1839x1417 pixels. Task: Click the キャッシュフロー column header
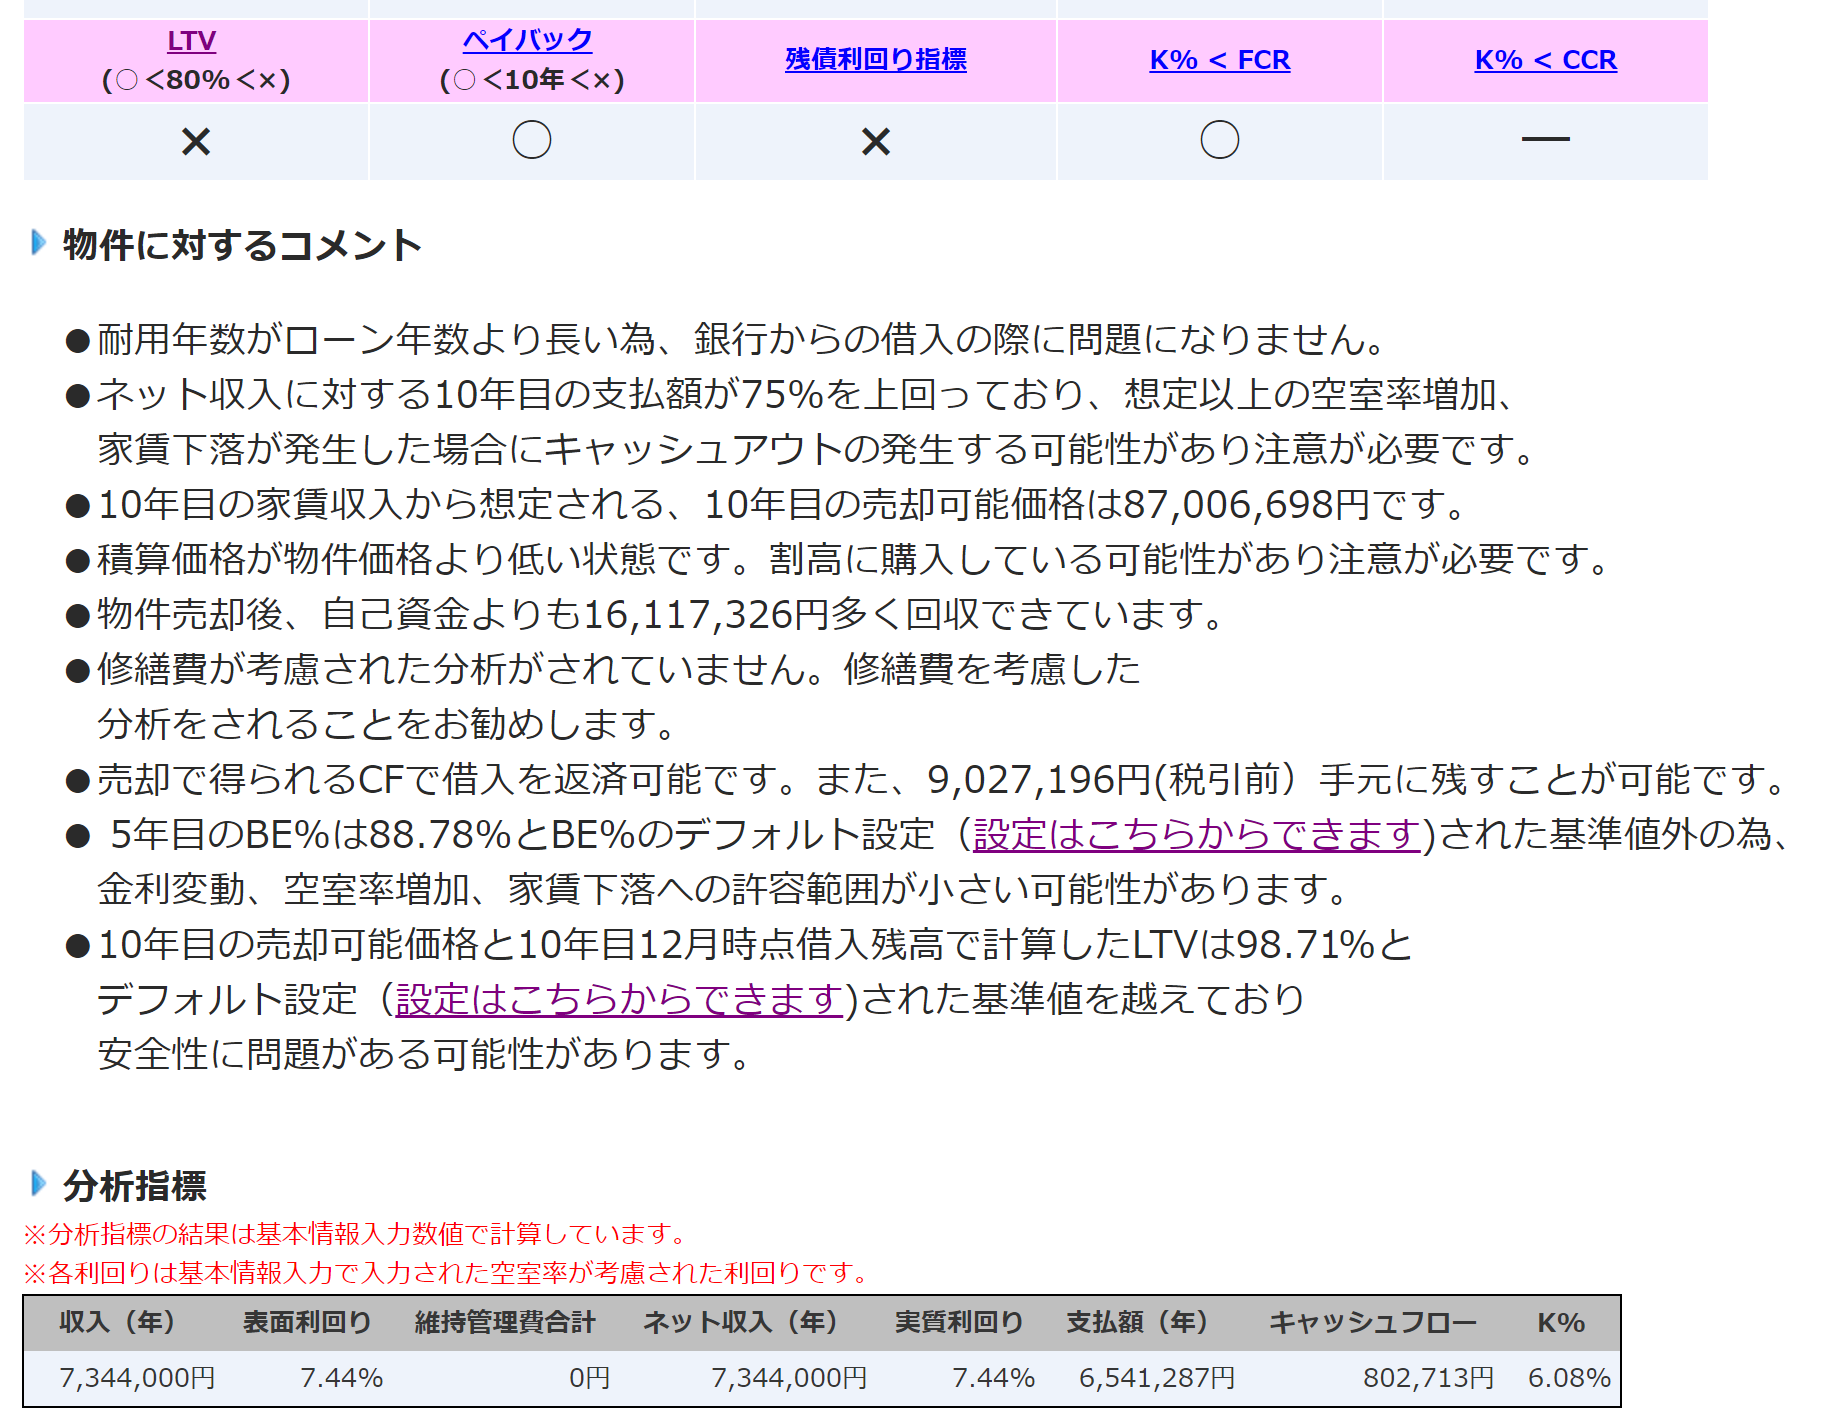(x=1372, y=1322)
